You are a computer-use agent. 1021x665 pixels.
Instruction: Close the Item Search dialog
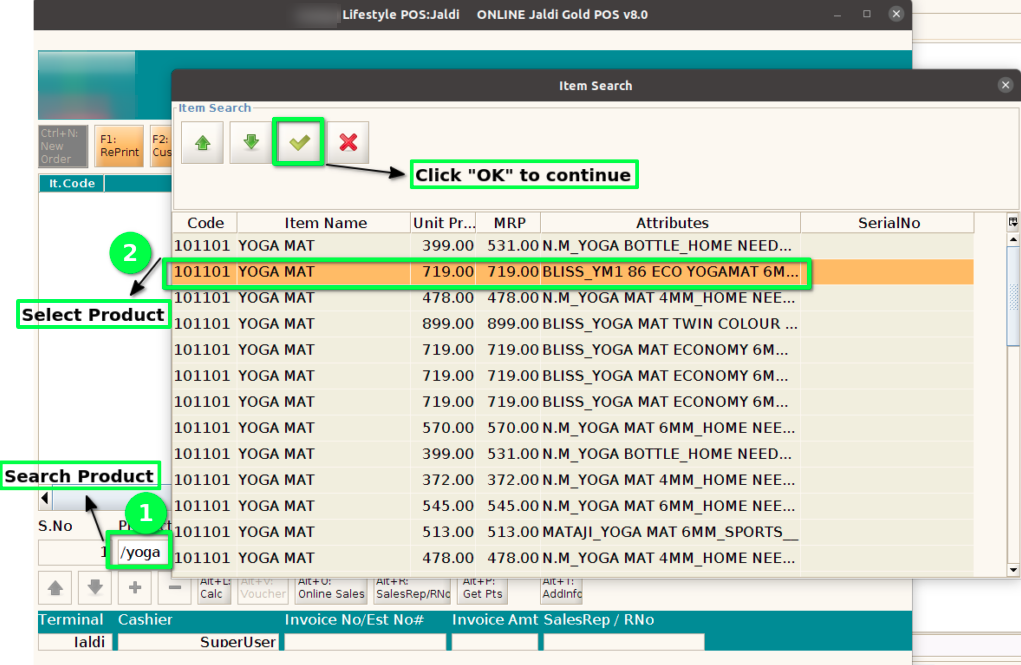coord(1005,85)
